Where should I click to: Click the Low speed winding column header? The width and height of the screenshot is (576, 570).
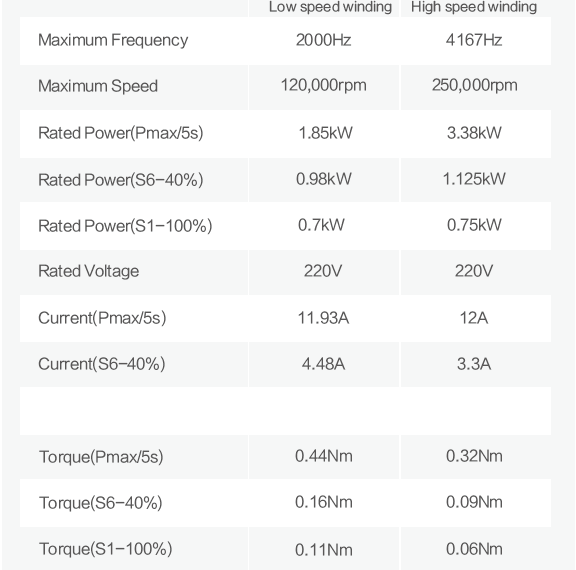330,7
